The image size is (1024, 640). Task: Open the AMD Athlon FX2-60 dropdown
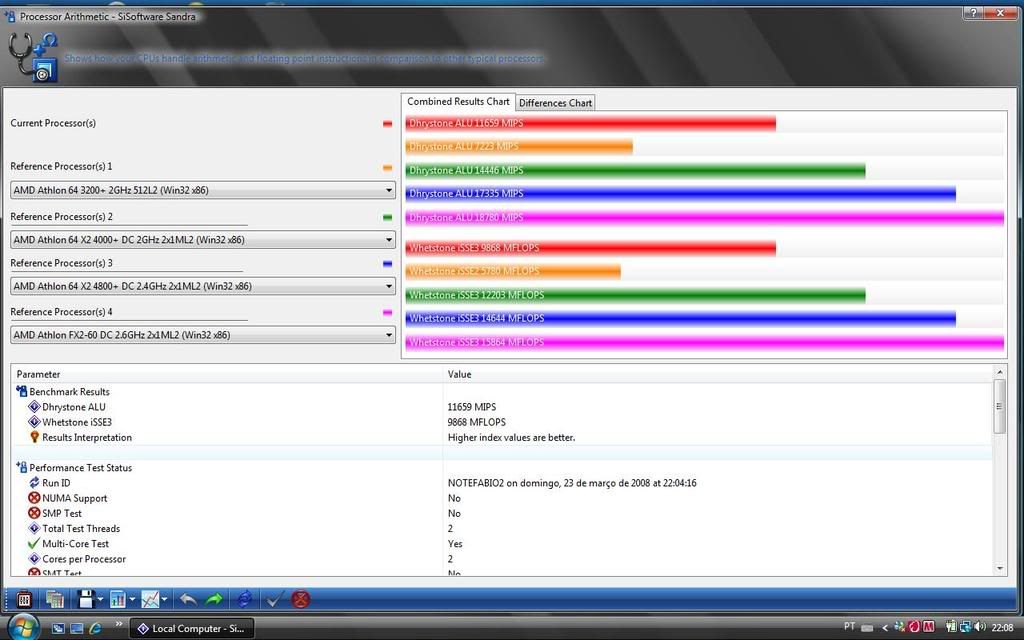point(388,335)
